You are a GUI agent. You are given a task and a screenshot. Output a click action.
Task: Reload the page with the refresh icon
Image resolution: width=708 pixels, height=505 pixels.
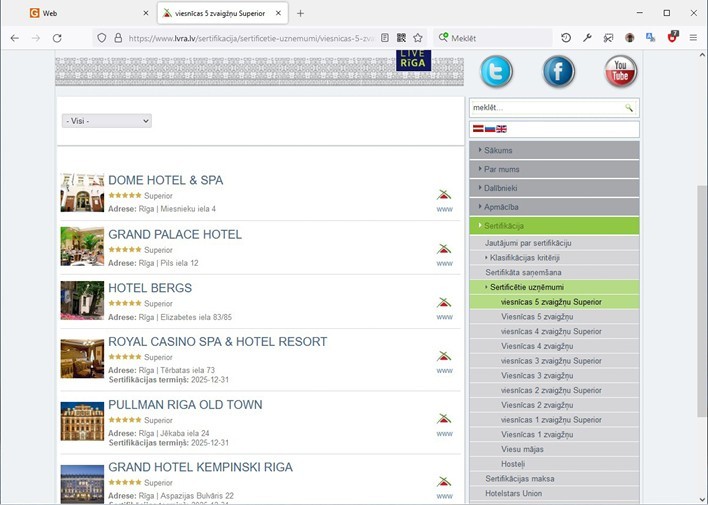tap(57, 38)
